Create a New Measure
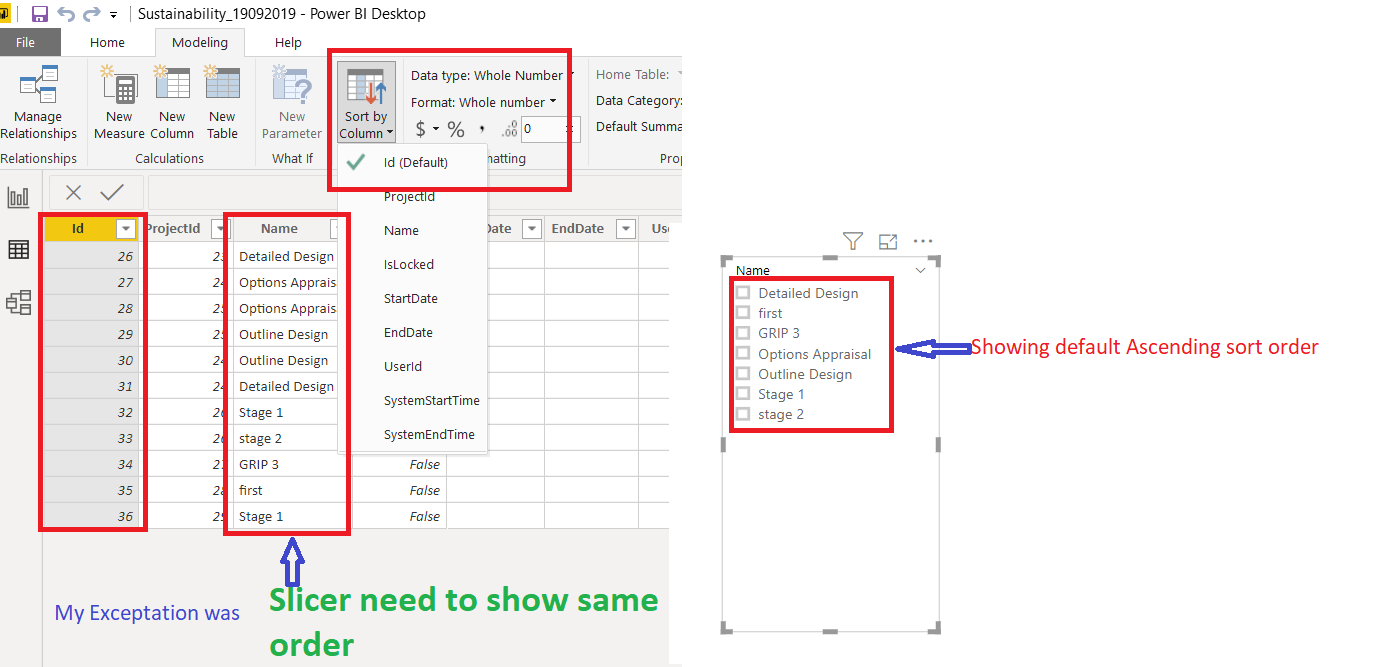The height and width of the screenshot is (667, 1392). (119, 103)
